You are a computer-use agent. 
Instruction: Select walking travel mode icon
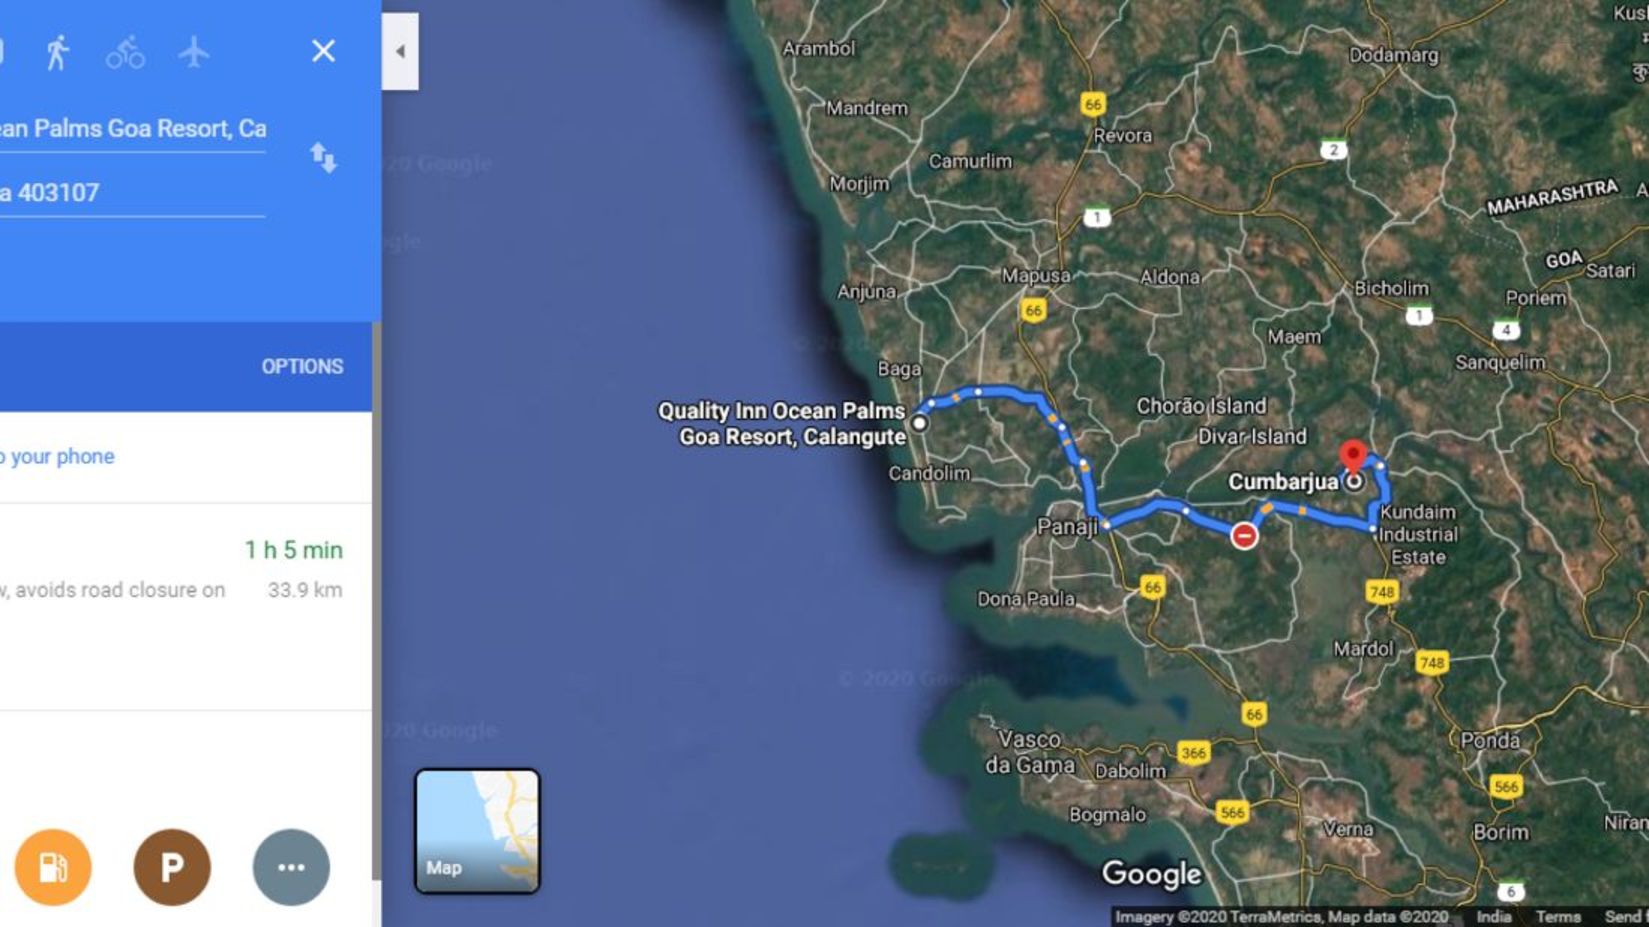(x=57, y=52)
